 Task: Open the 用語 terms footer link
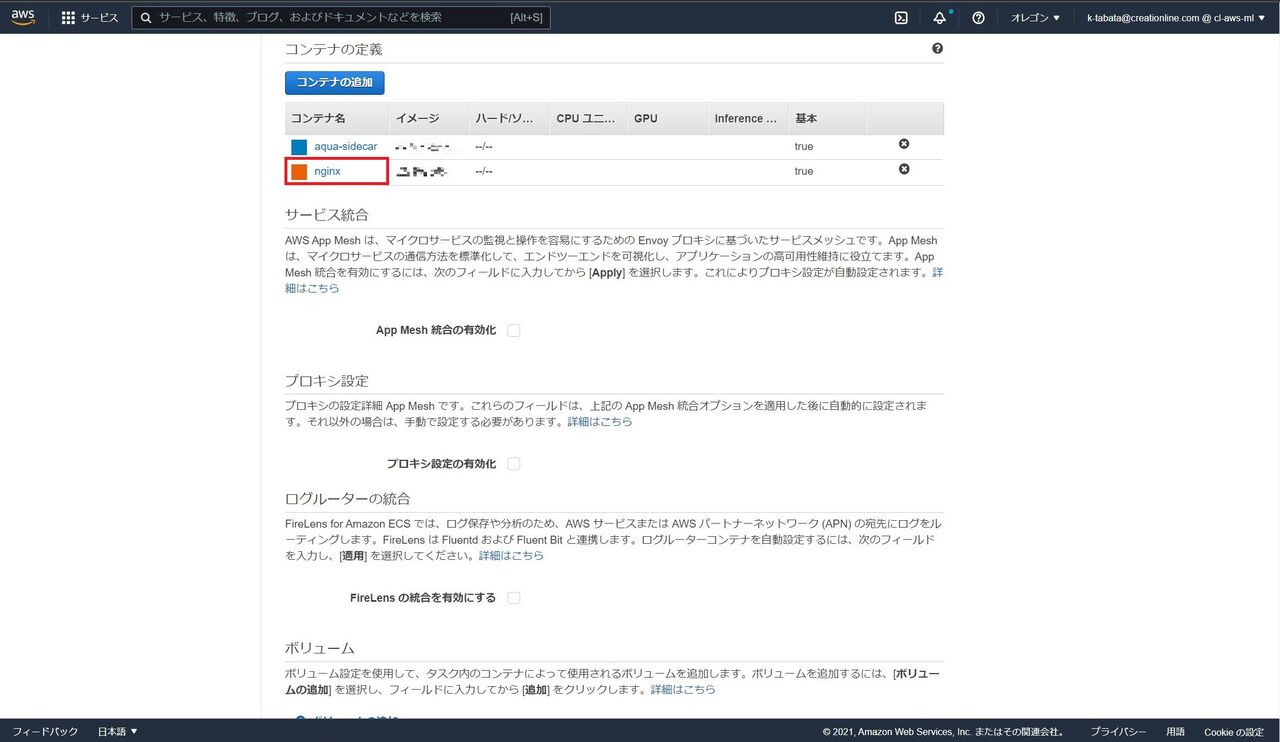(1175, 732)
